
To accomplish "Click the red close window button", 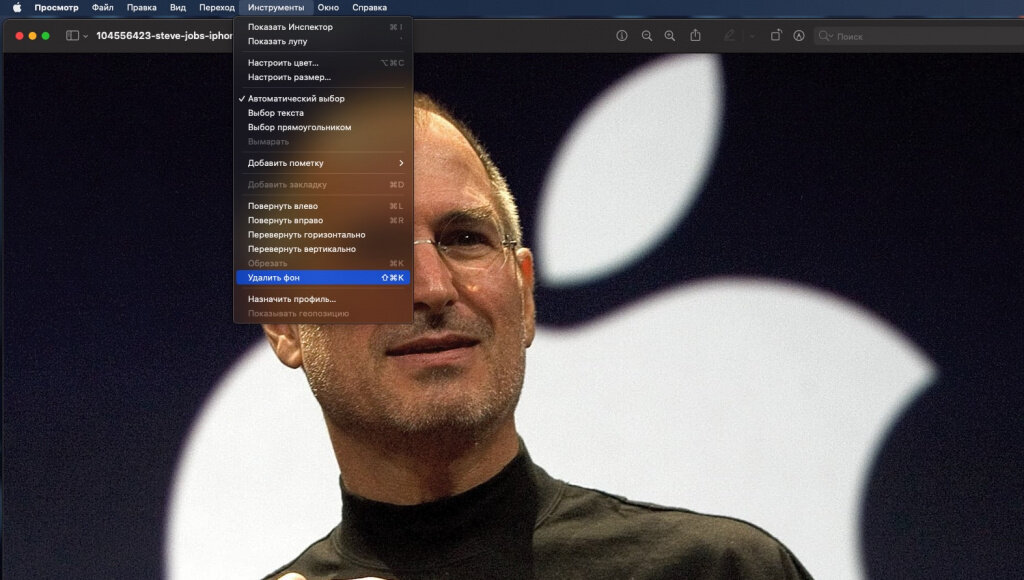I will (20, 36).
